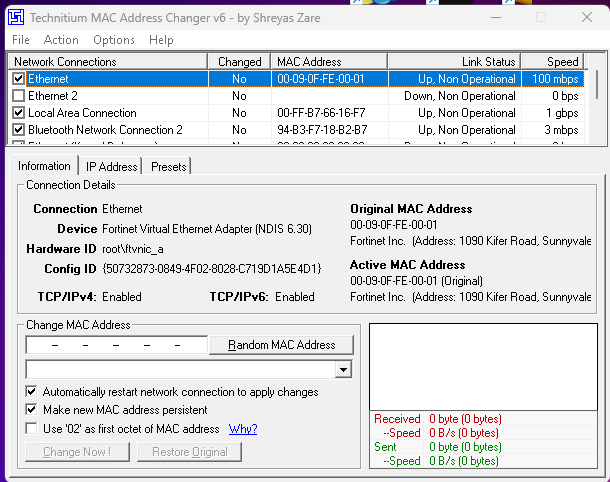
Task: Open the Options menu
Action: (x=114, y=40)
